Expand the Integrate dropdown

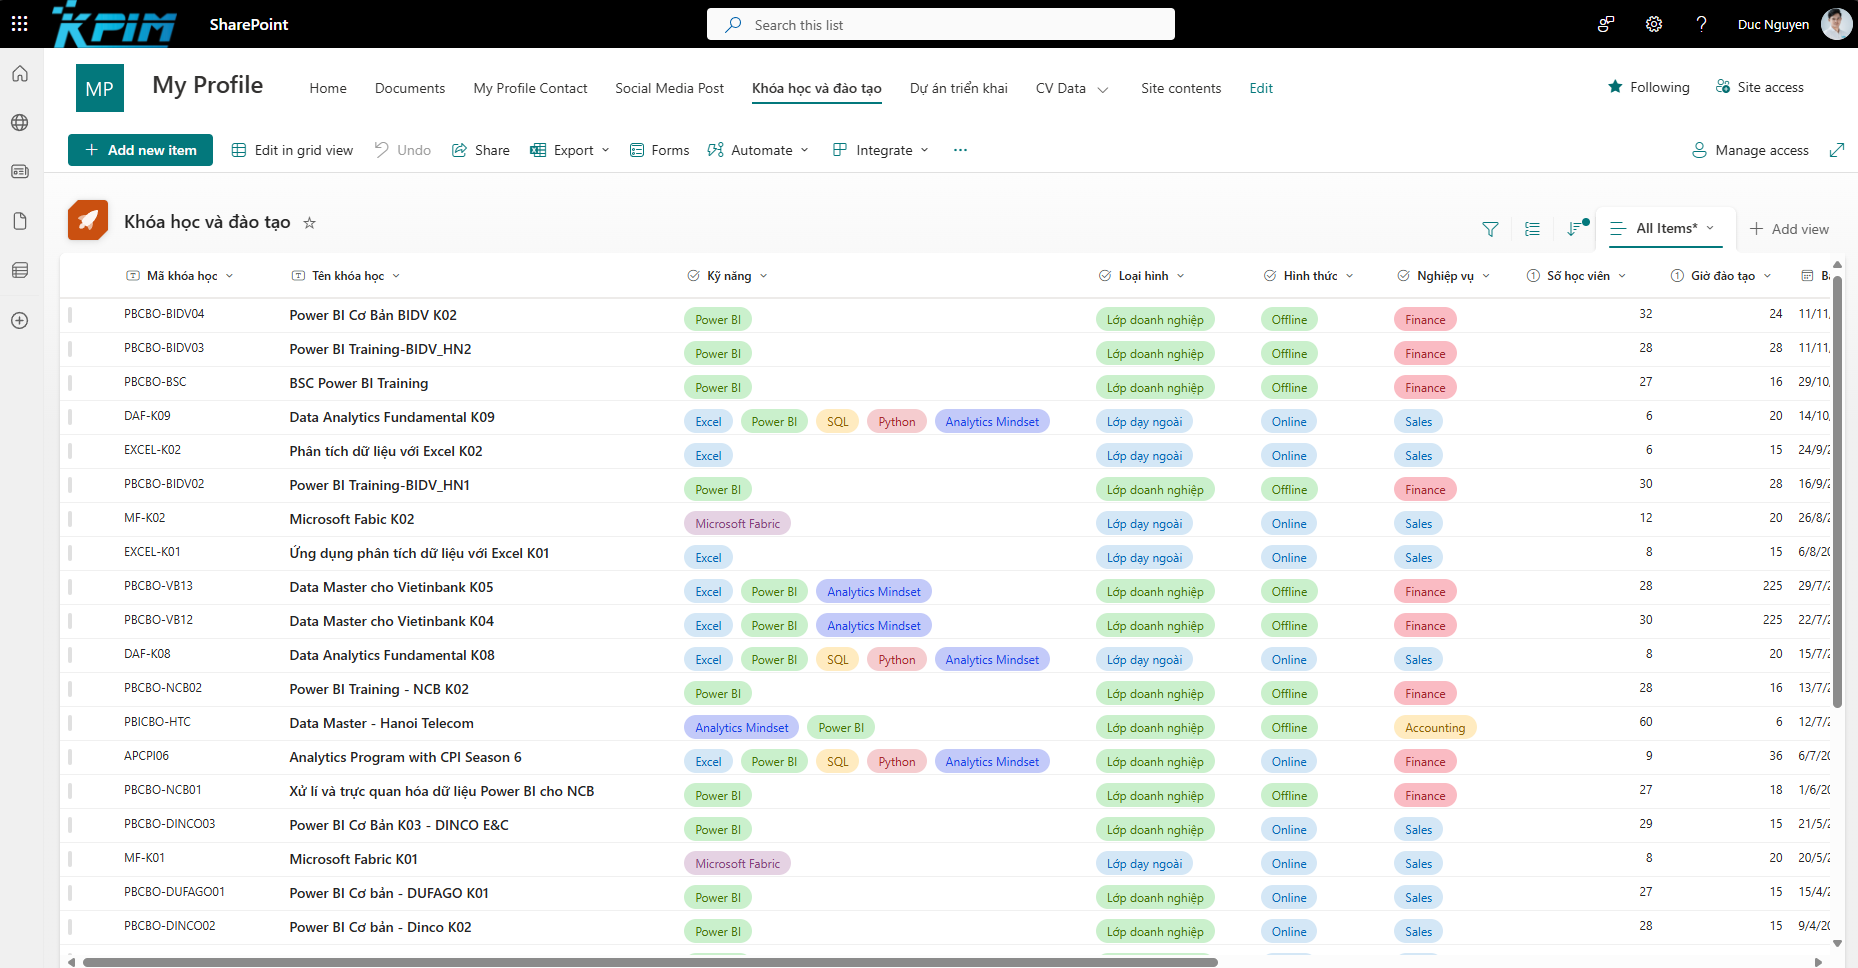924,150
